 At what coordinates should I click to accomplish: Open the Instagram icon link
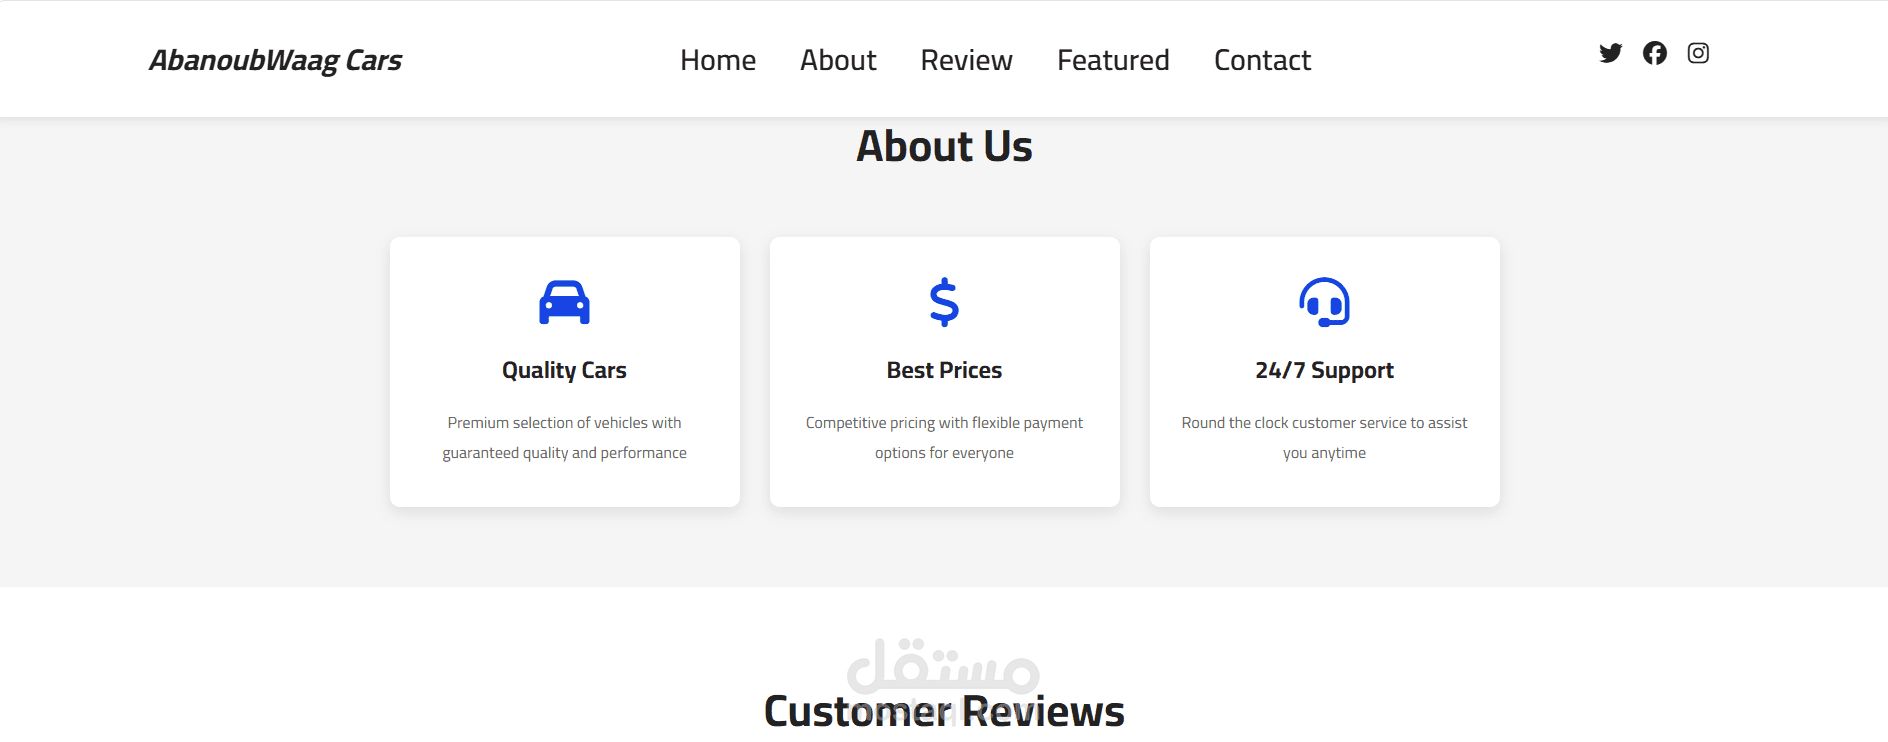[1698, 53]
